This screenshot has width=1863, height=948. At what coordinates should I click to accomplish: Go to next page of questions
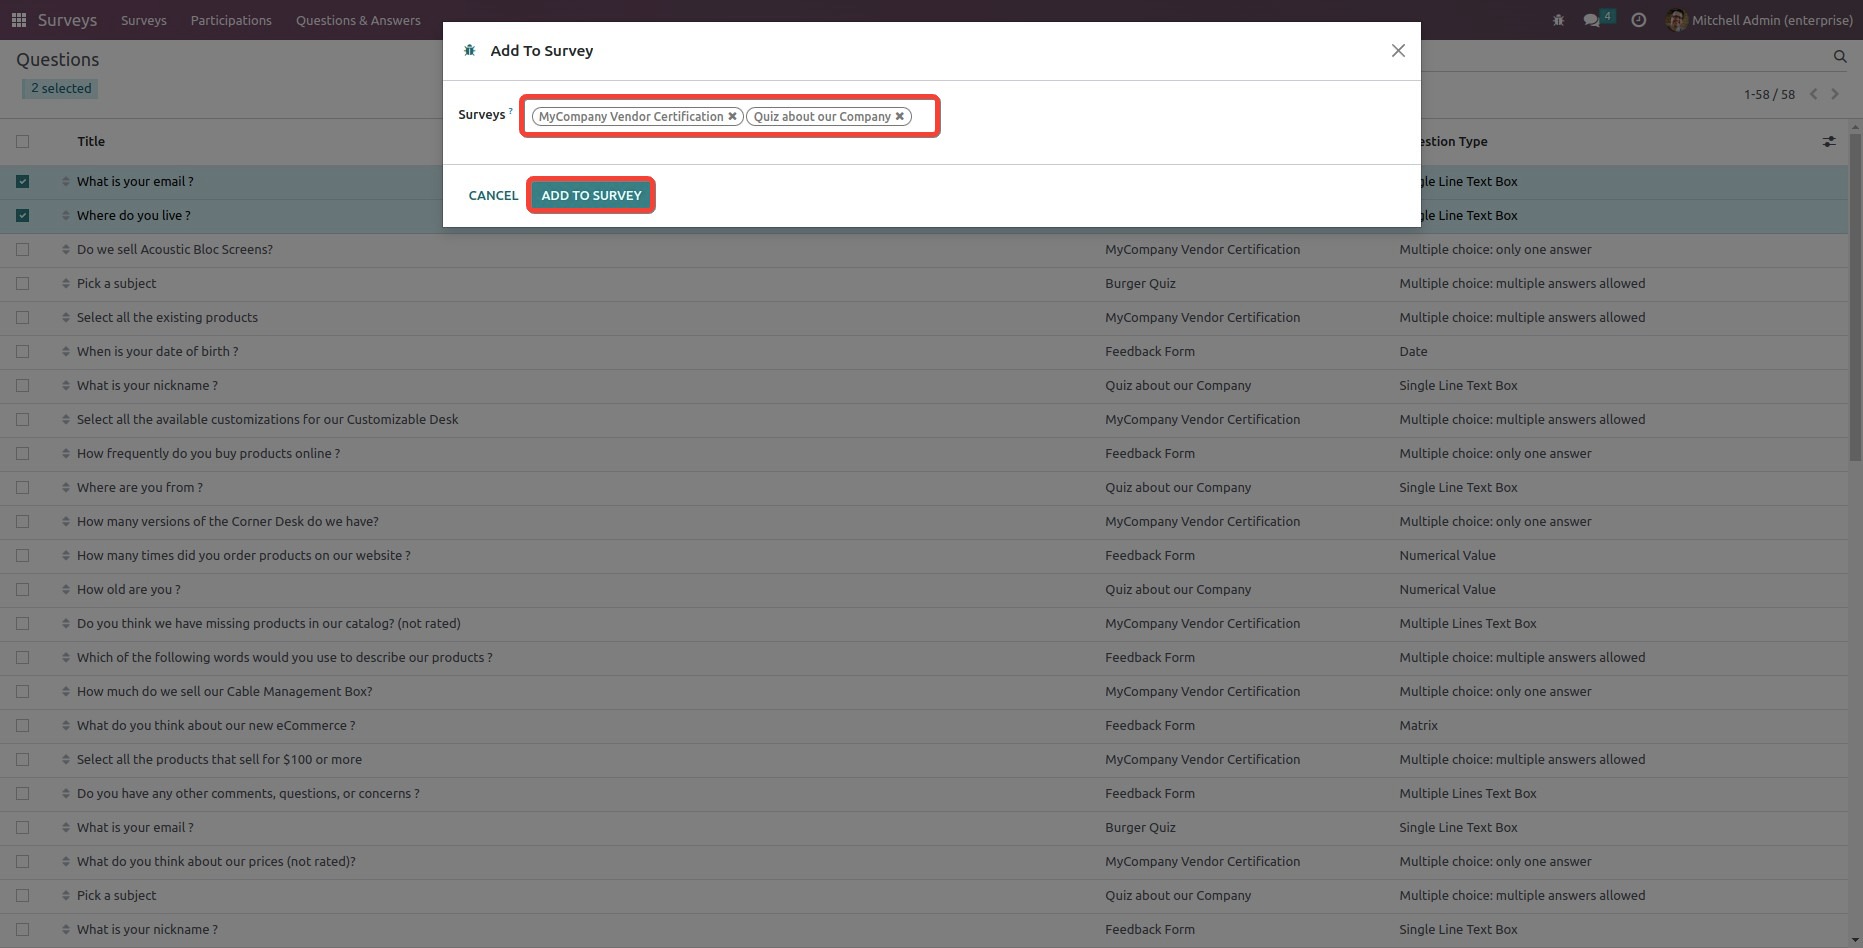(1835, 94)
